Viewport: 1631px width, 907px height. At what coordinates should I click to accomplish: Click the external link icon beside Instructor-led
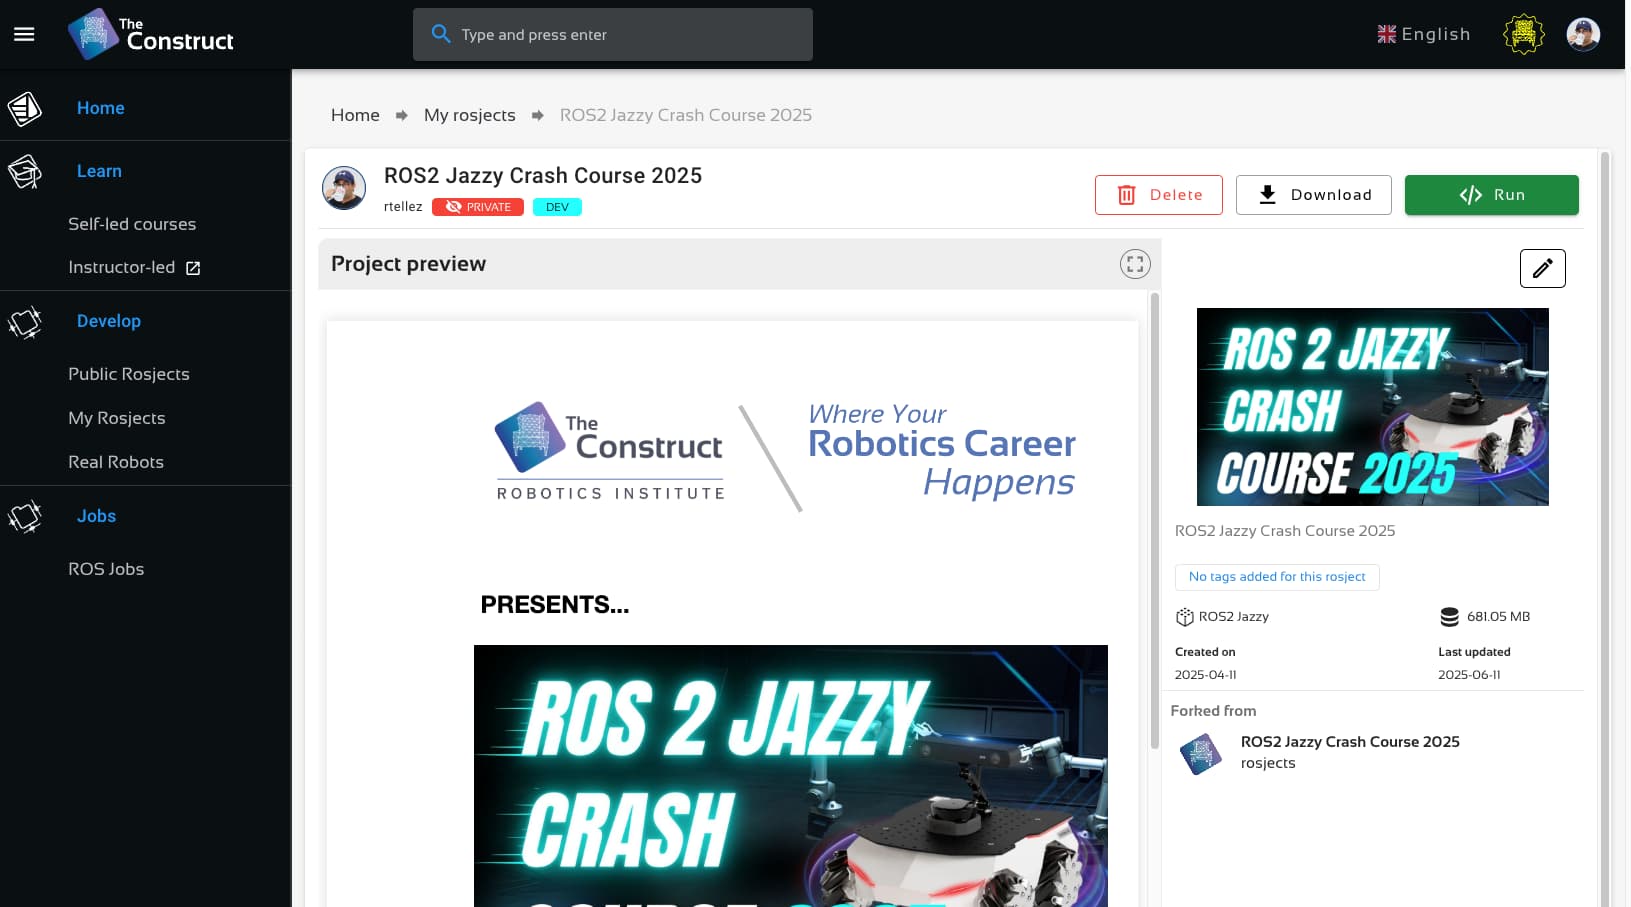(193, 268)
